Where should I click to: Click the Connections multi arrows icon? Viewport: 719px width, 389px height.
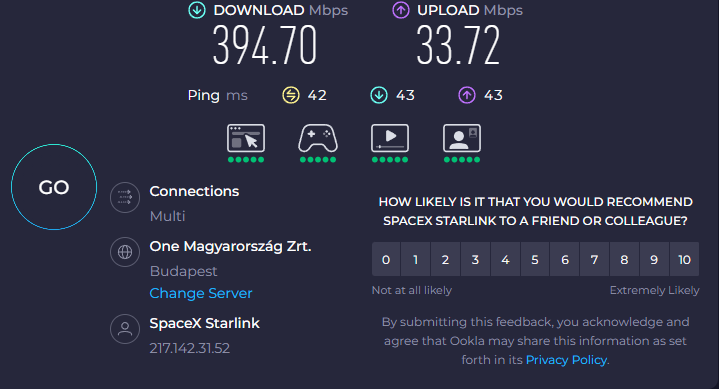click(x=125, y=198)
